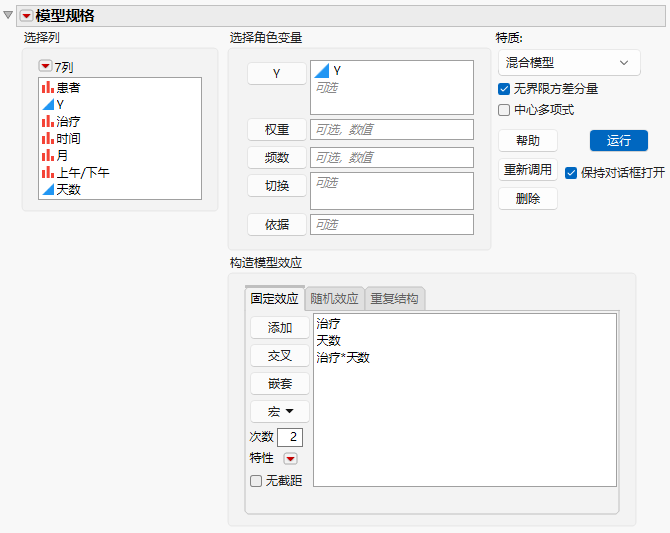Select the 患者 column in column list
Screen dimensions: 670x533
click(68, 88)
